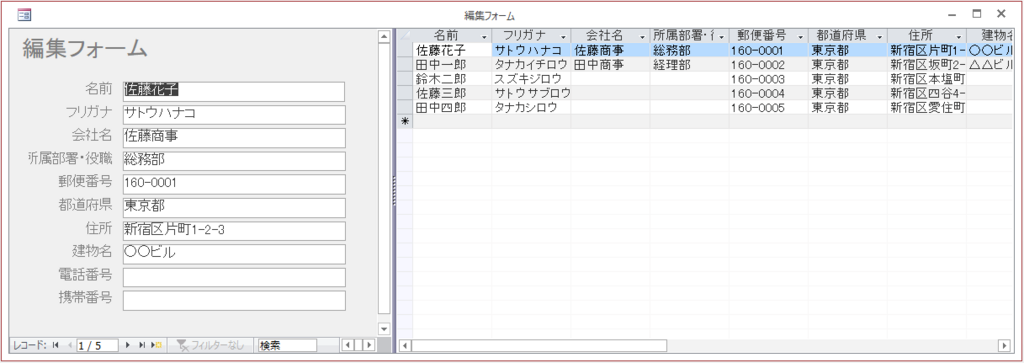1024x363 pixels.
Task: Jump to the last record button
Action: click(142, 345)
